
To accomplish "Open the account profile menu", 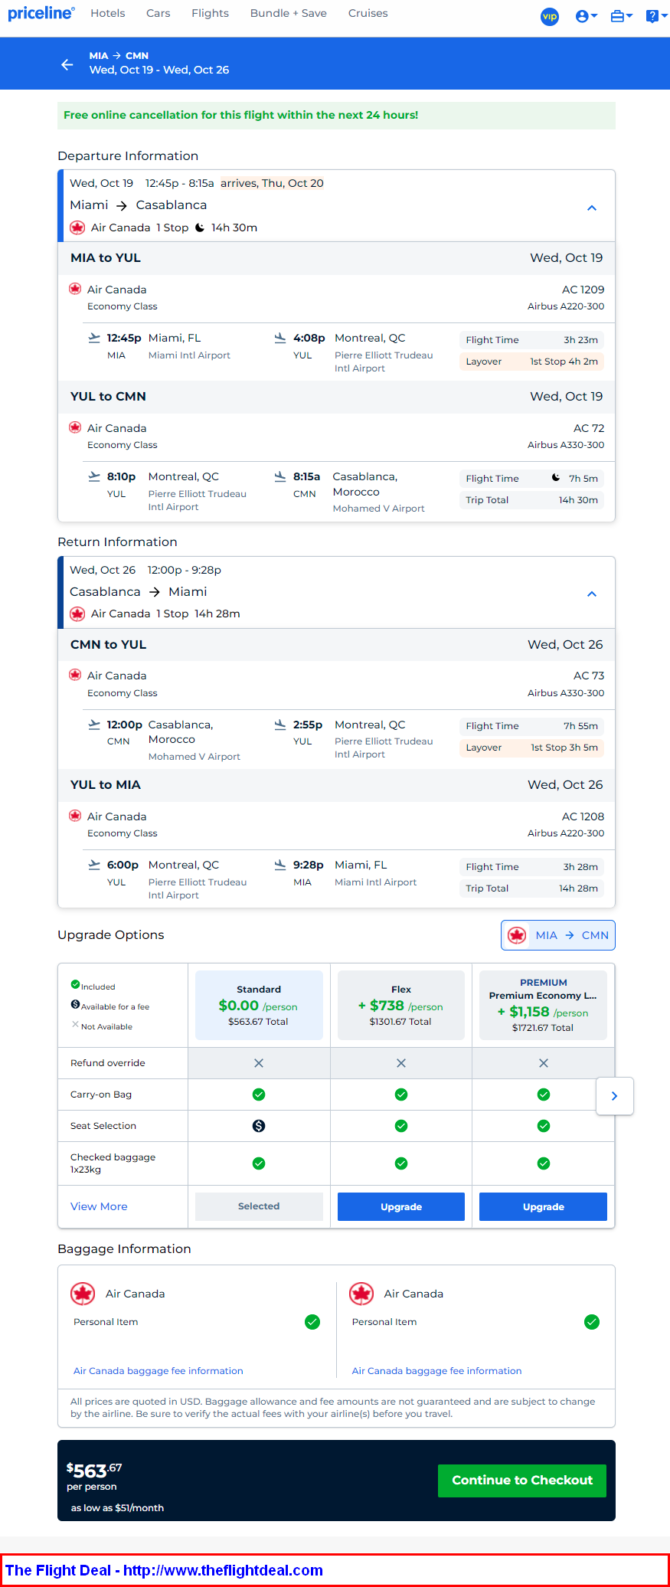I will (586, 16).
